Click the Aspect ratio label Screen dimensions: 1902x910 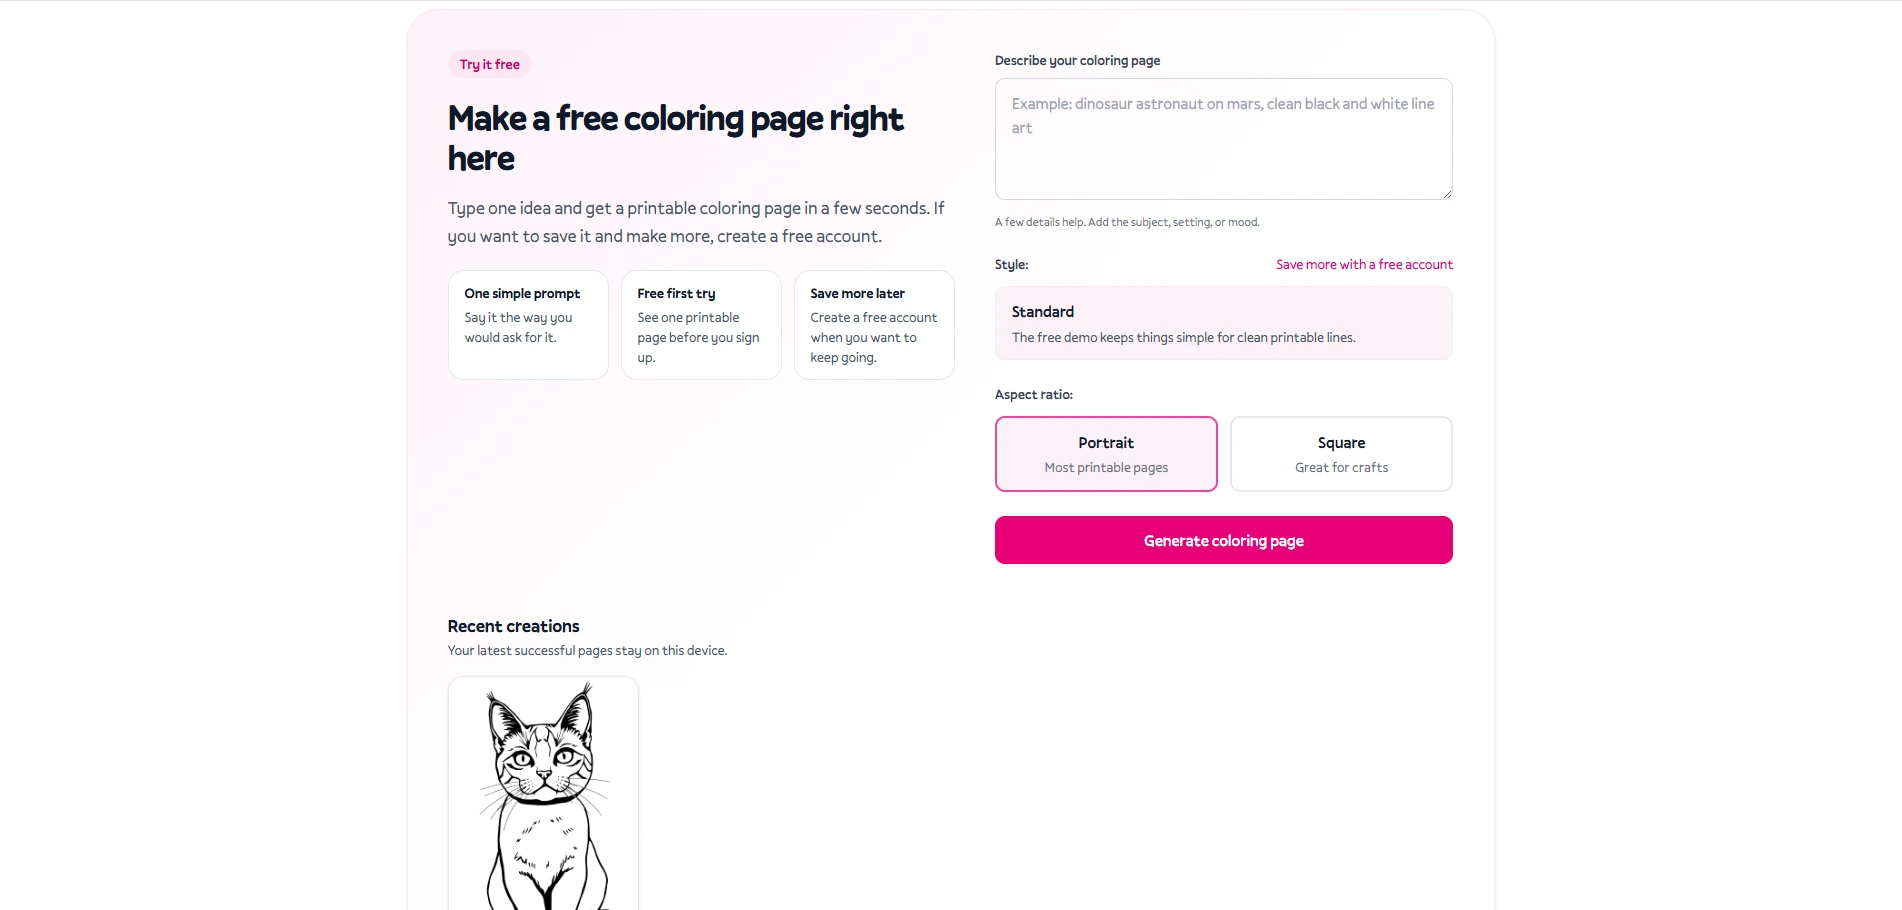pyautogui.click(x=1034, y=394)
